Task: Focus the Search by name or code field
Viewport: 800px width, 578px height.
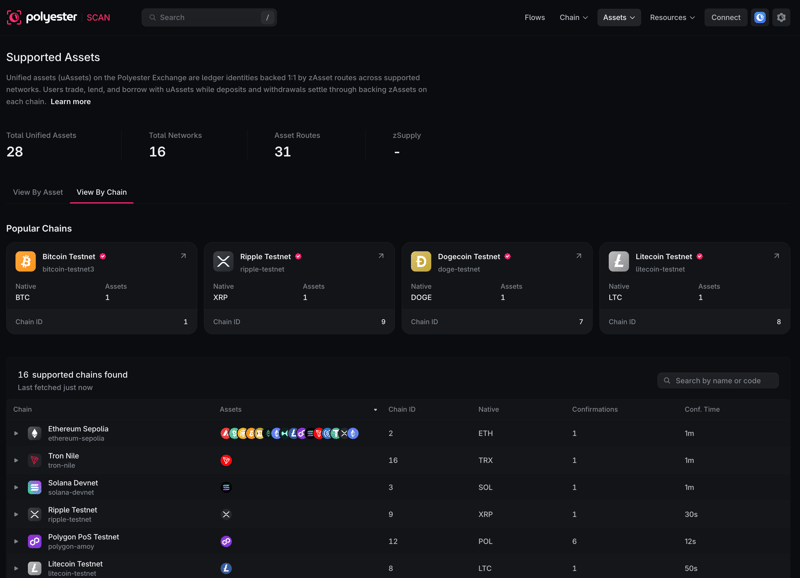Action: coord(718,381)
